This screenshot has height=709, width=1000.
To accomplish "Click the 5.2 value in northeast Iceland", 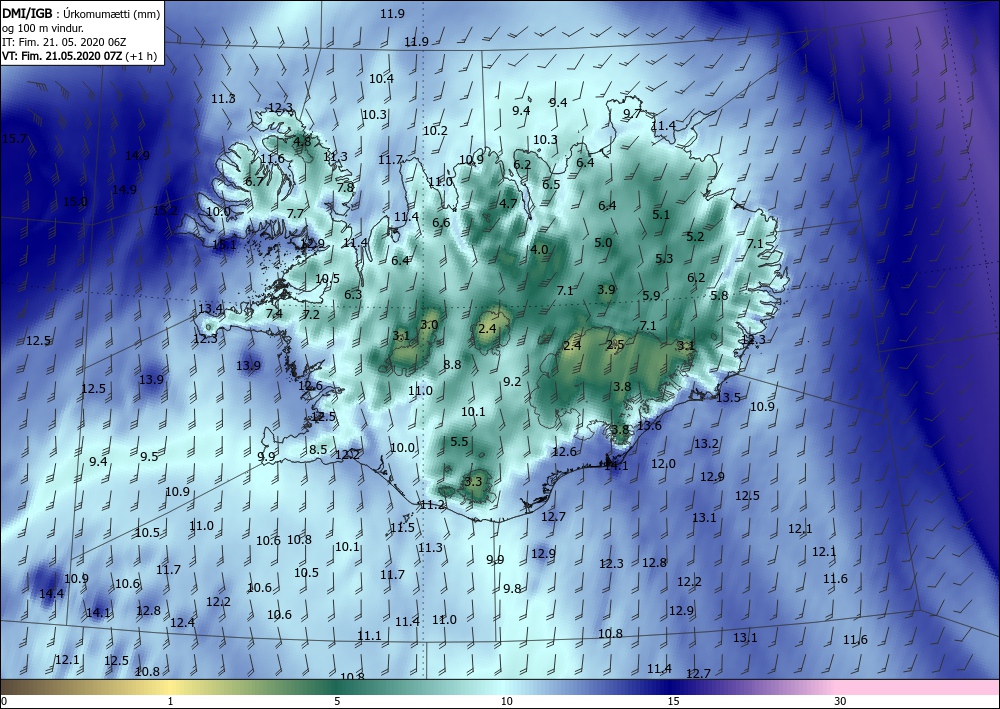I will click(695, 237).
